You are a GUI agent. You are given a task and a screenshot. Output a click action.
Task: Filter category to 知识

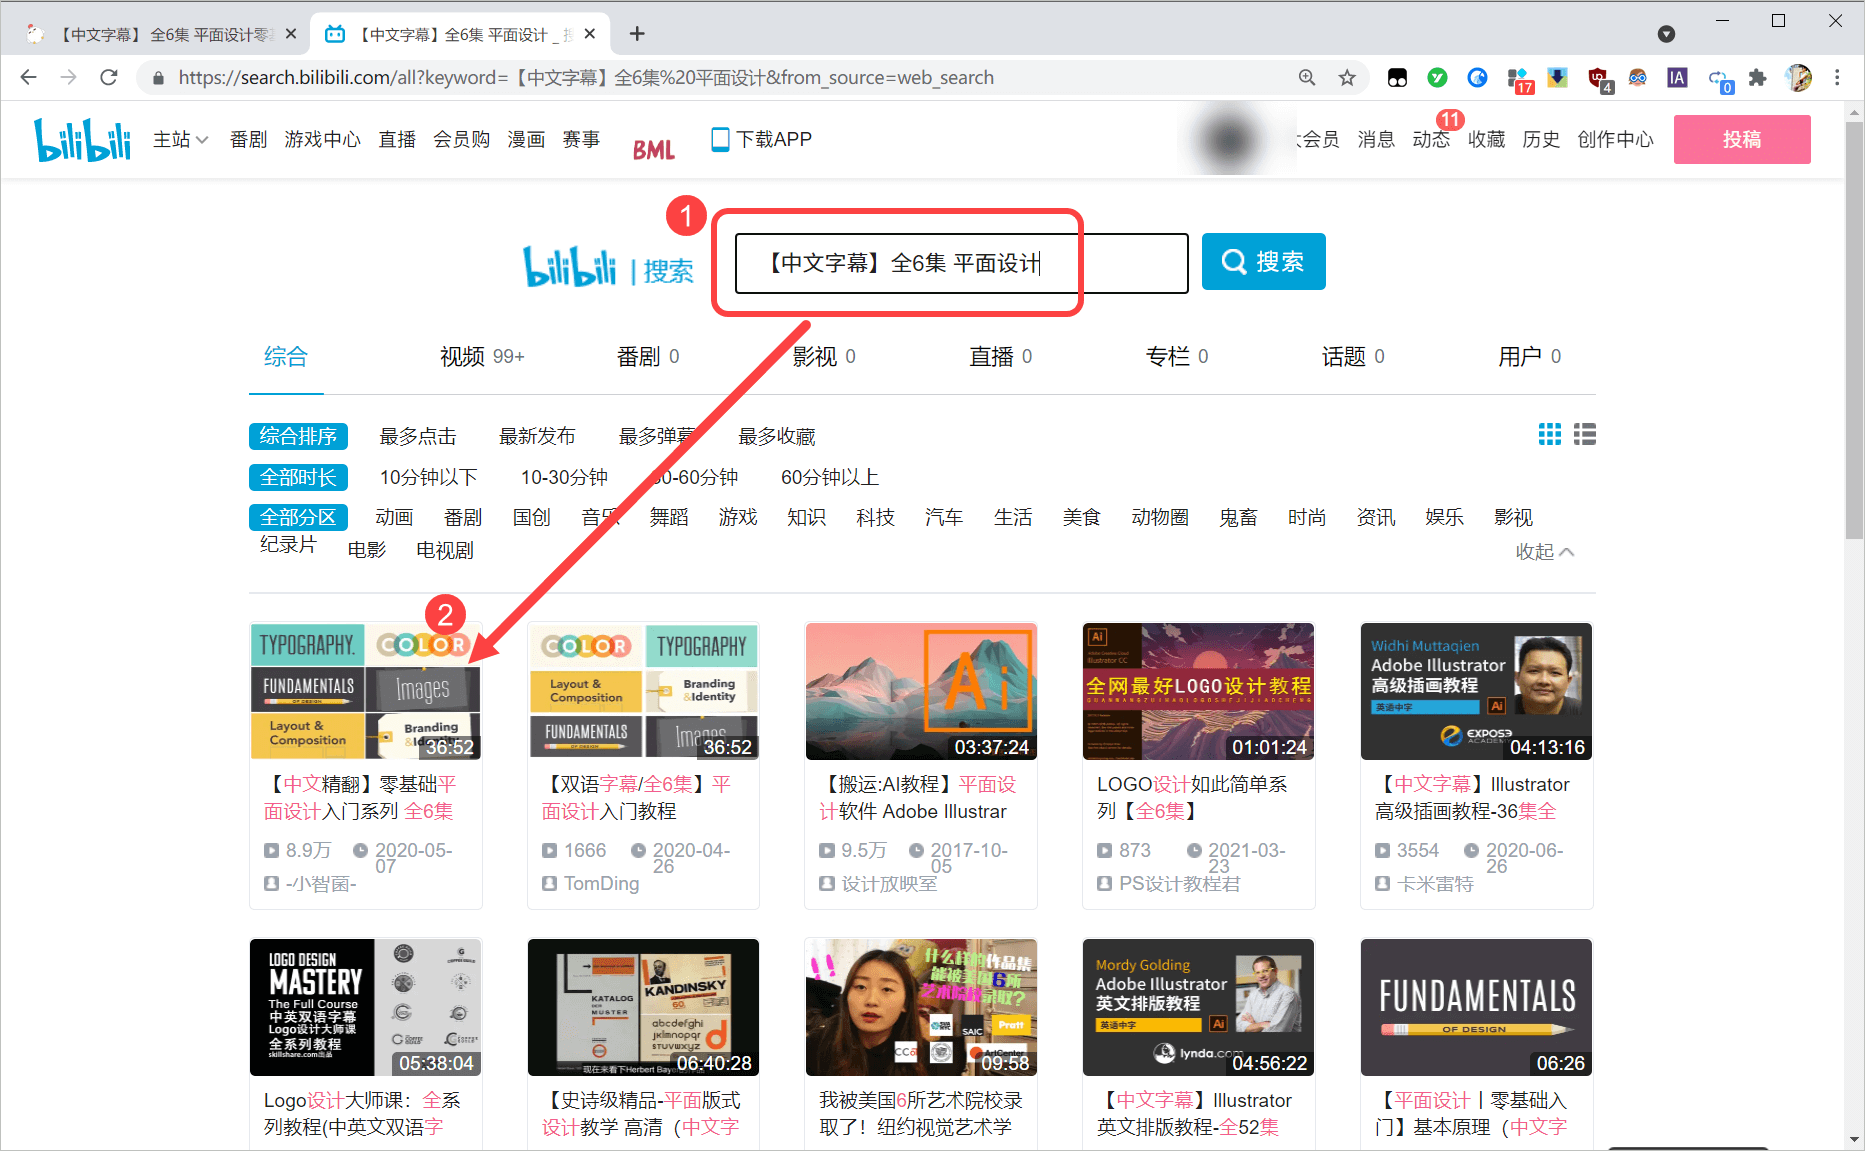pos(806,518)
